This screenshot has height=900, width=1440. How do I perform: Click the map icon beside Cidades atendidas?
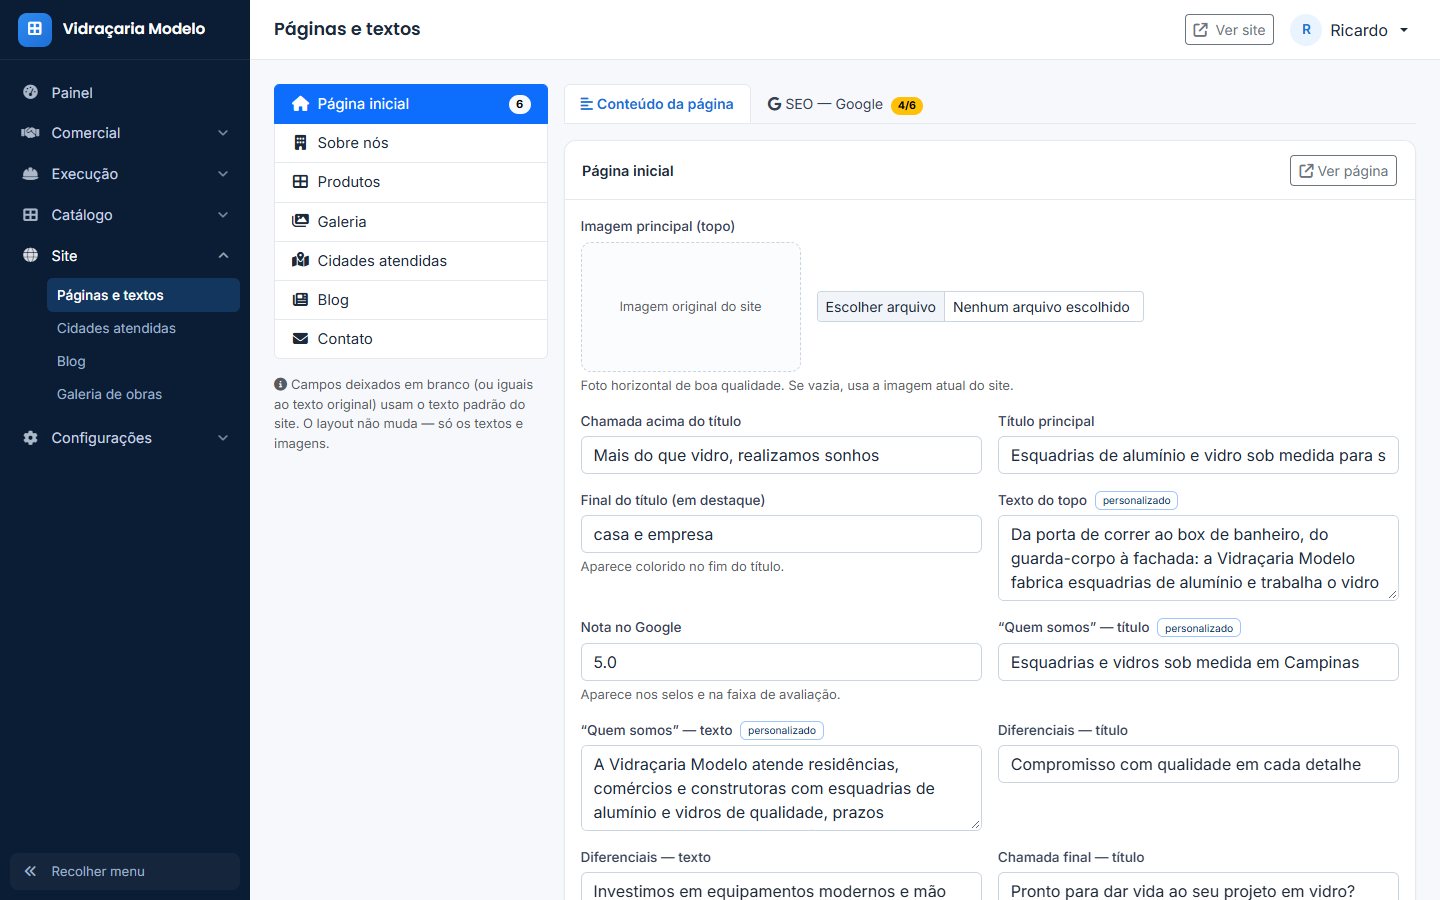click(x=300, y=260)
